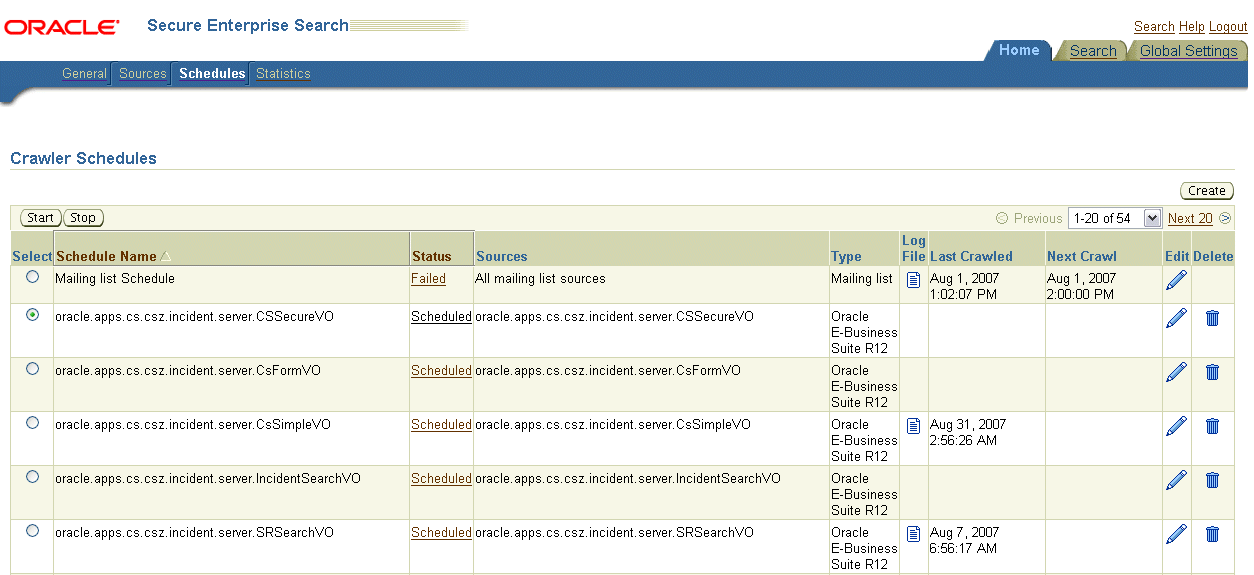
Task: Delete the CsSimpleVO schedule
Action: pyautogui.click(x=1212, y=426)
